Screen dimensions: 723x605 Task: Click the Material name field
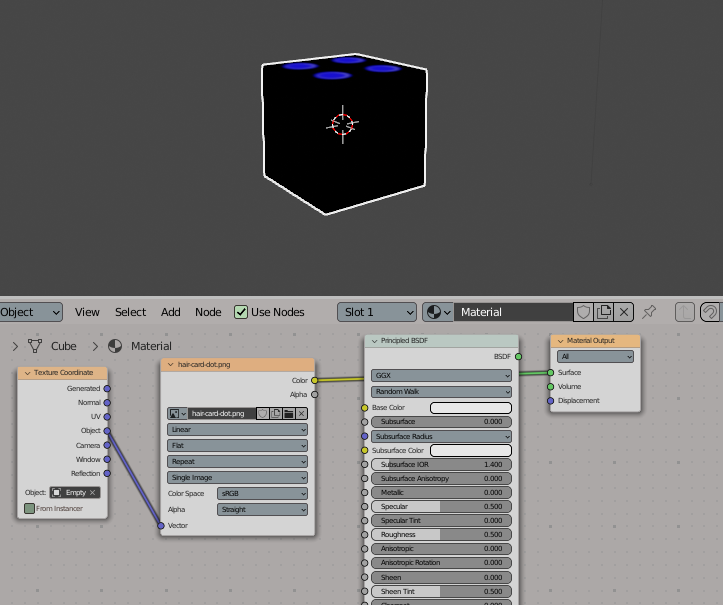click(x=514, y=312)
